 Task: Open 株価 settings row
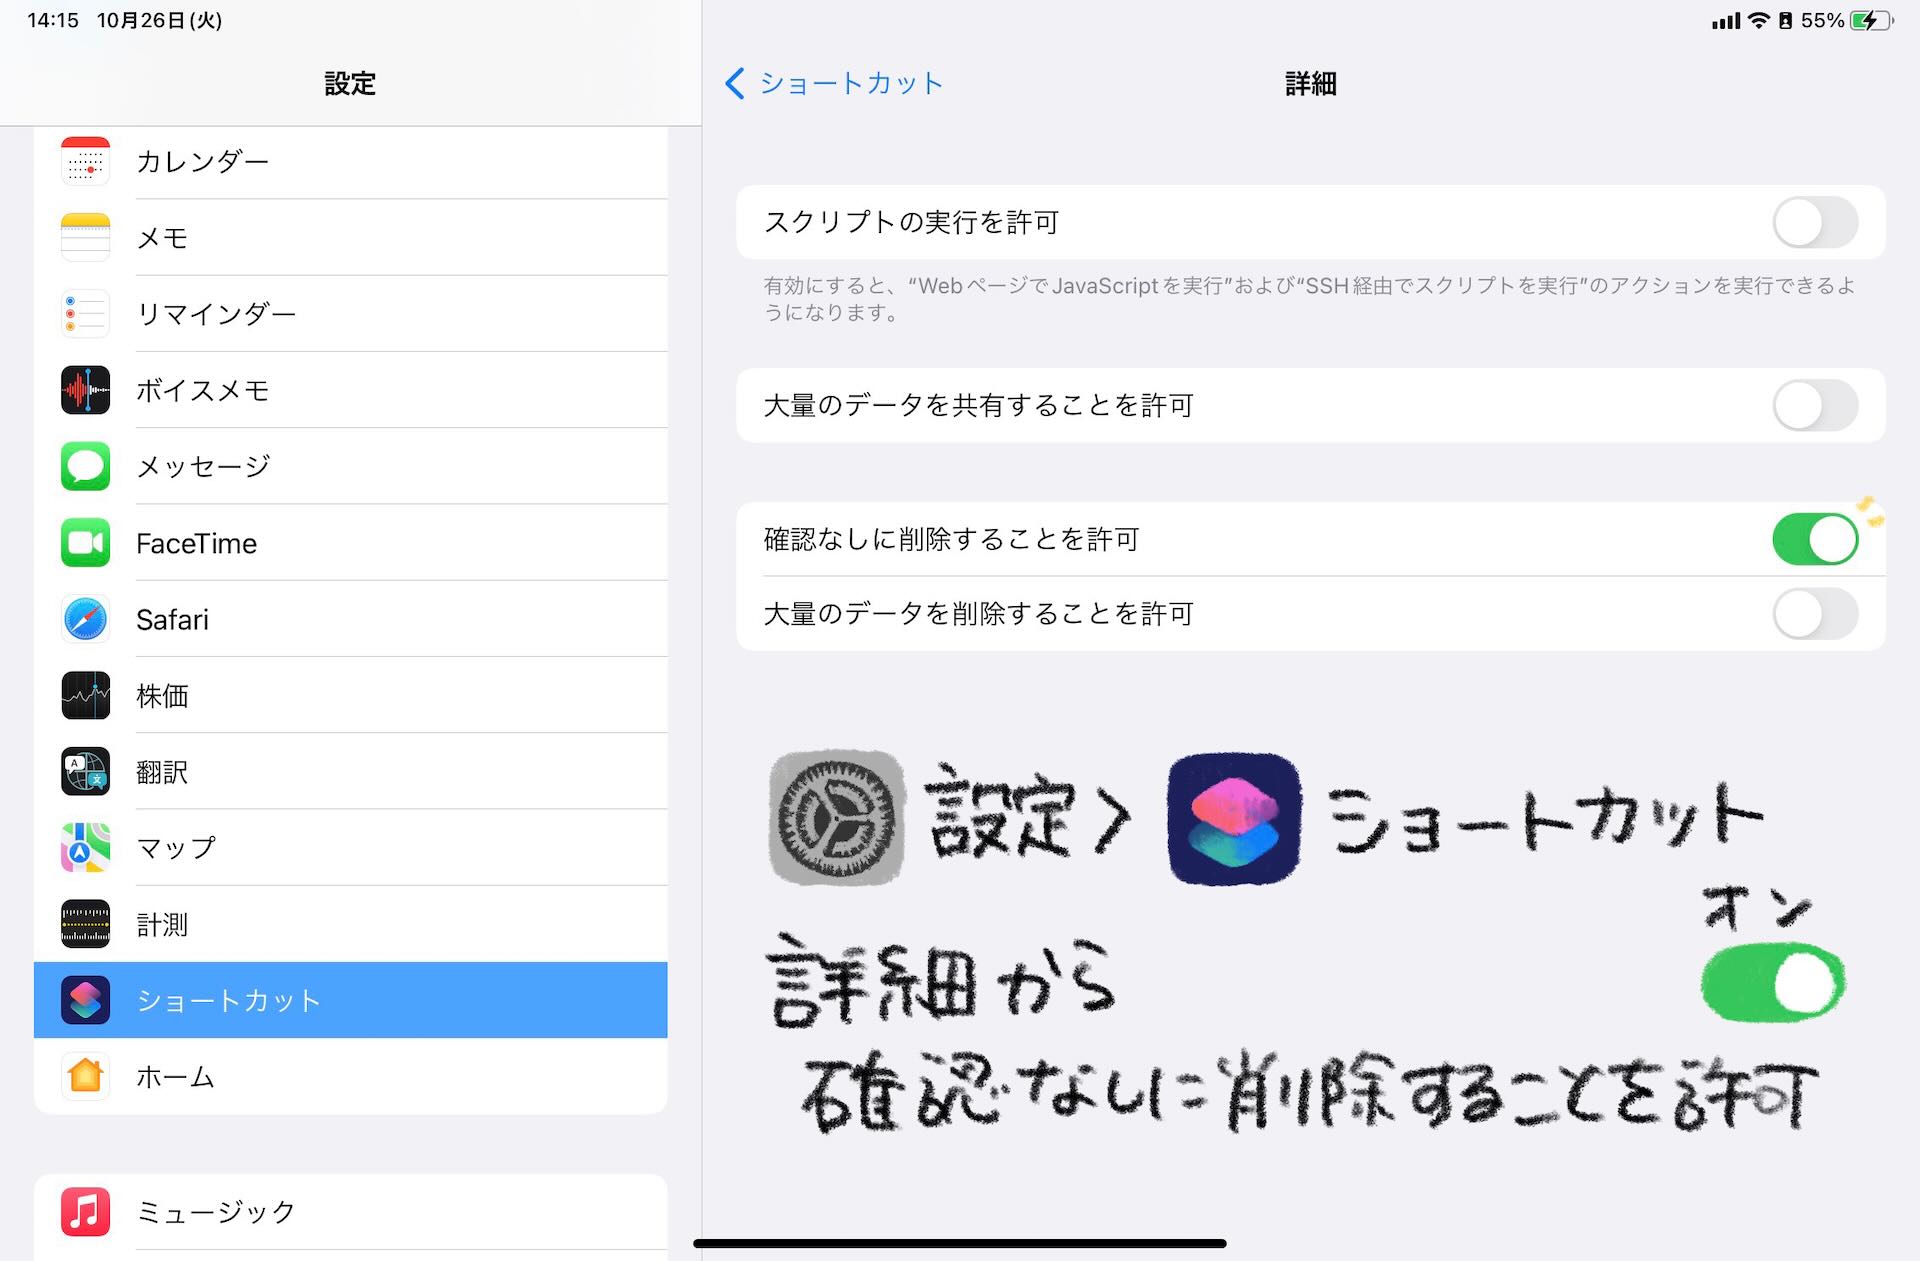point(350,695)
